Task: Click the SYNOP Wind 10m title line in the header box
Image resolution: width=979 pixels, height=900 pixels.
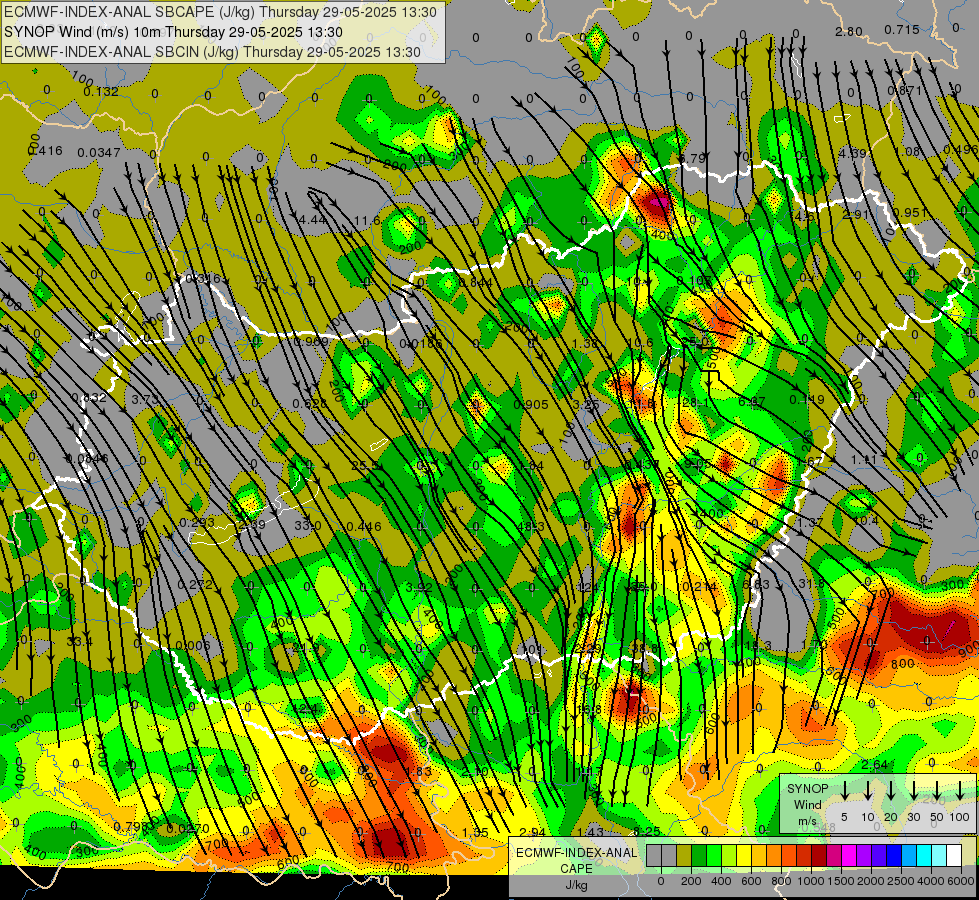Action: [173, 32]
